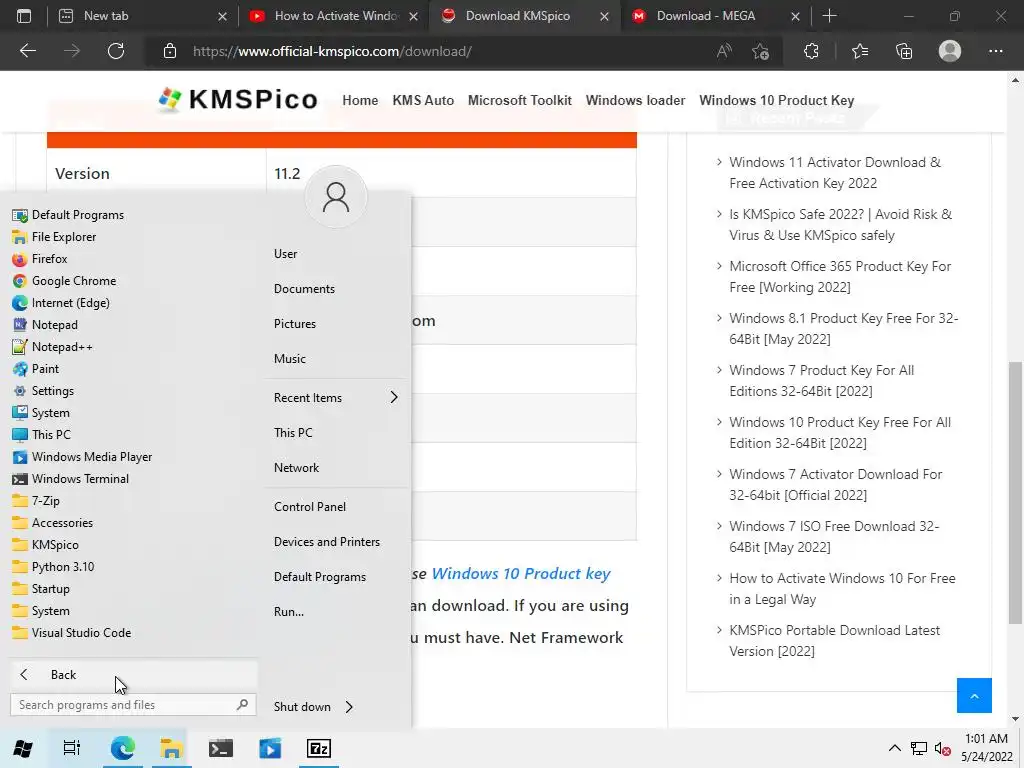
Task: Open the browser profile avatar
Action: click(950, 51)
